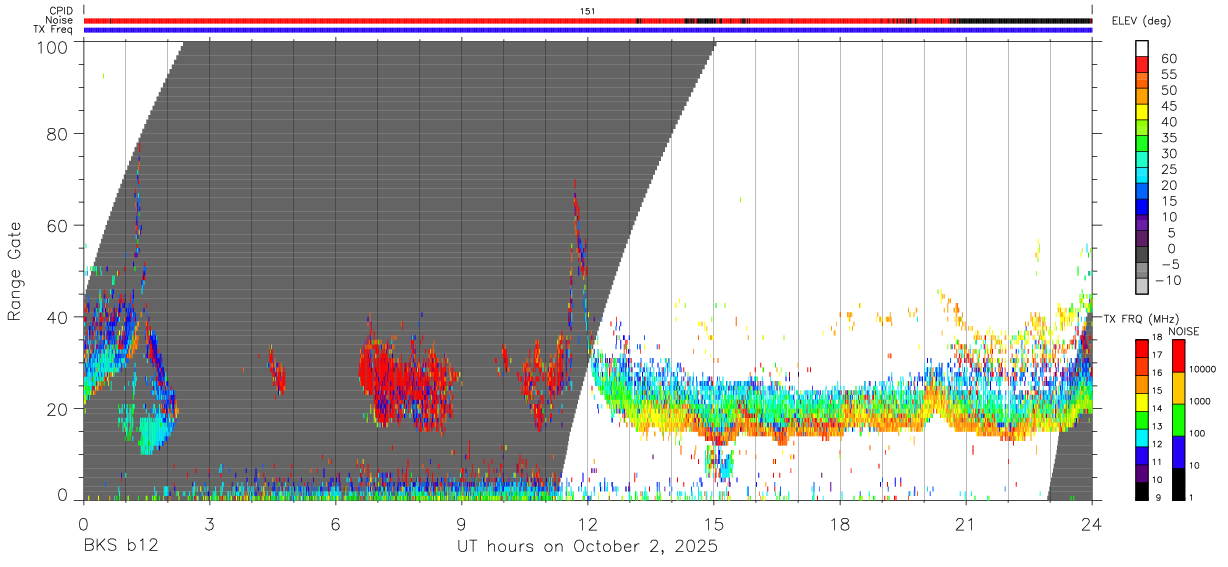Click the x-axis tick label '21'
This screenshot has width=1228, height=567.
pos(965,524)
